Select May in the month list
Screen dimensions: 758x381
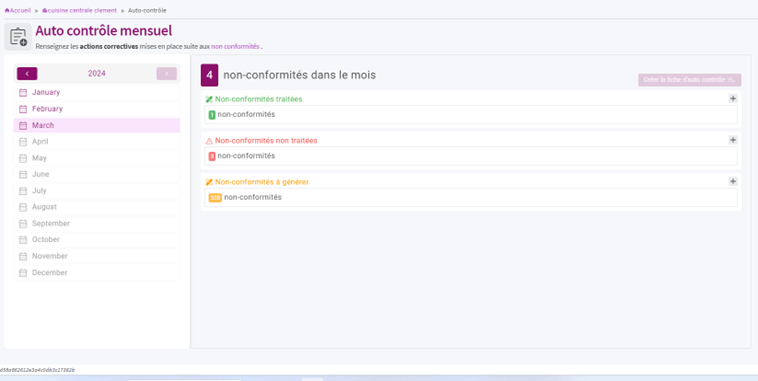[x=97, y=158]
